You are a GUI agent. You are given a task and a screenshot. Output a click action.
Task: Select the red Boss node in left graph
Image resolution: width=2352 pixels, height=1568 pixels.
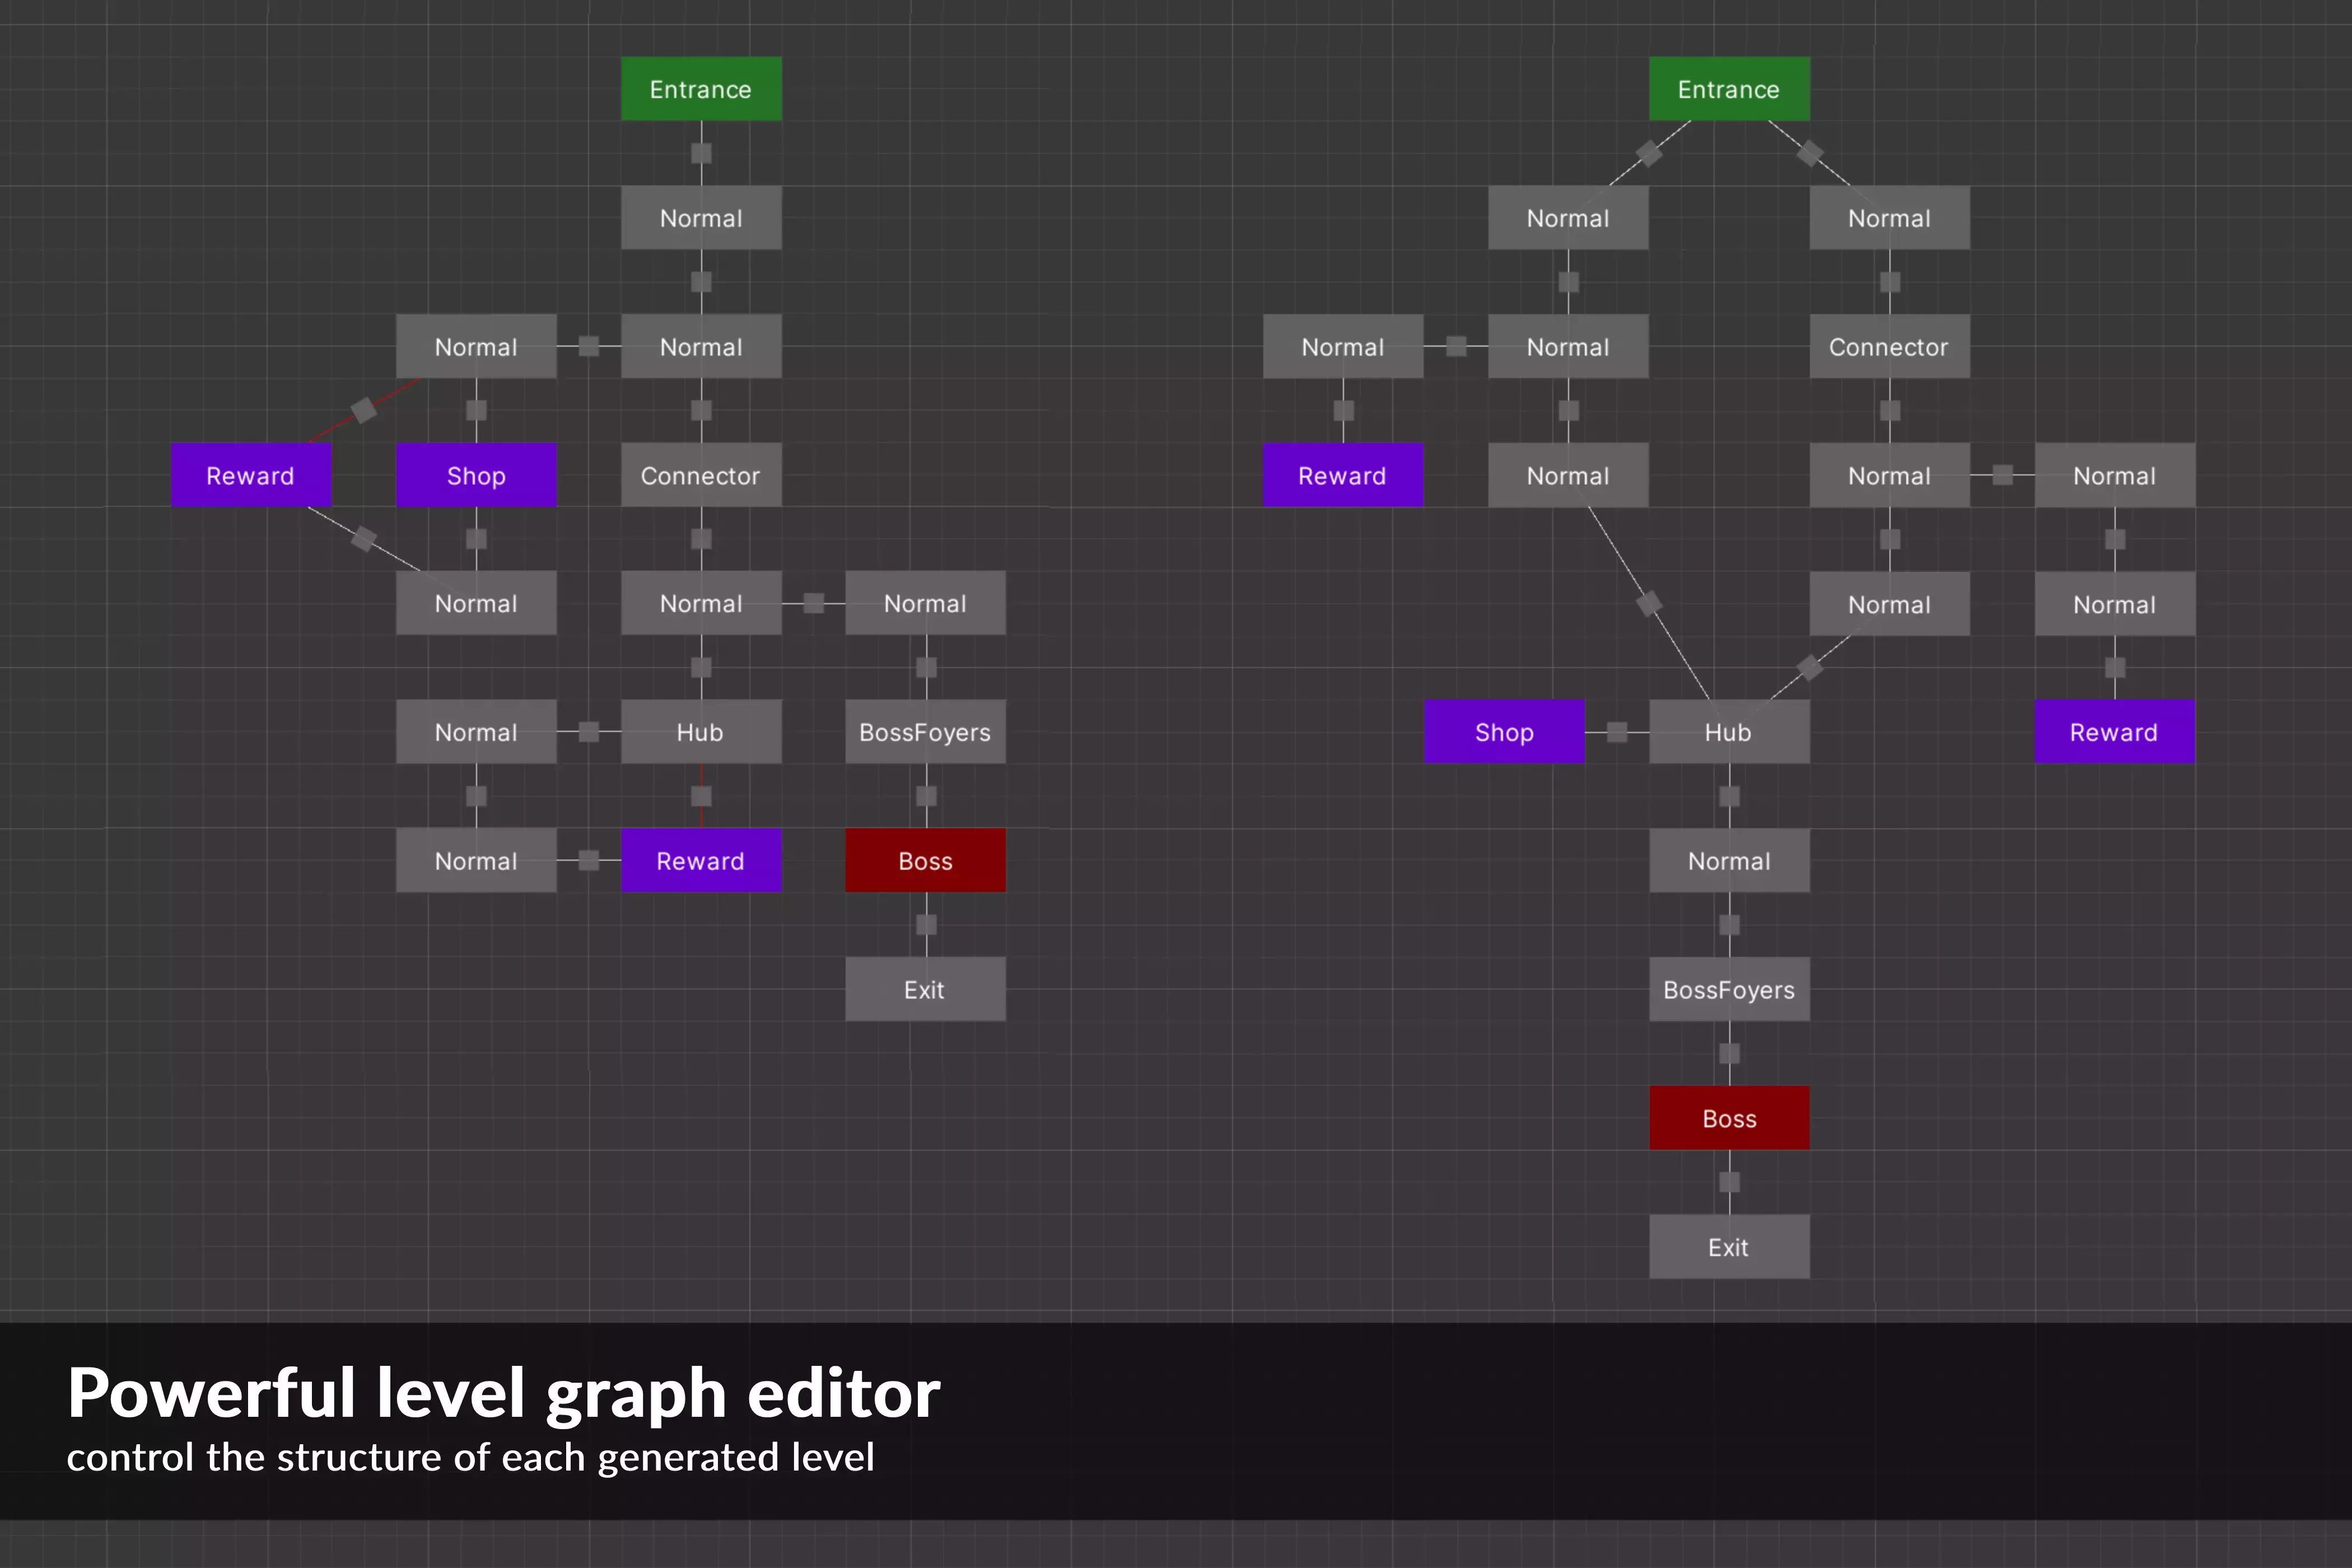click(x=925, y=861)
